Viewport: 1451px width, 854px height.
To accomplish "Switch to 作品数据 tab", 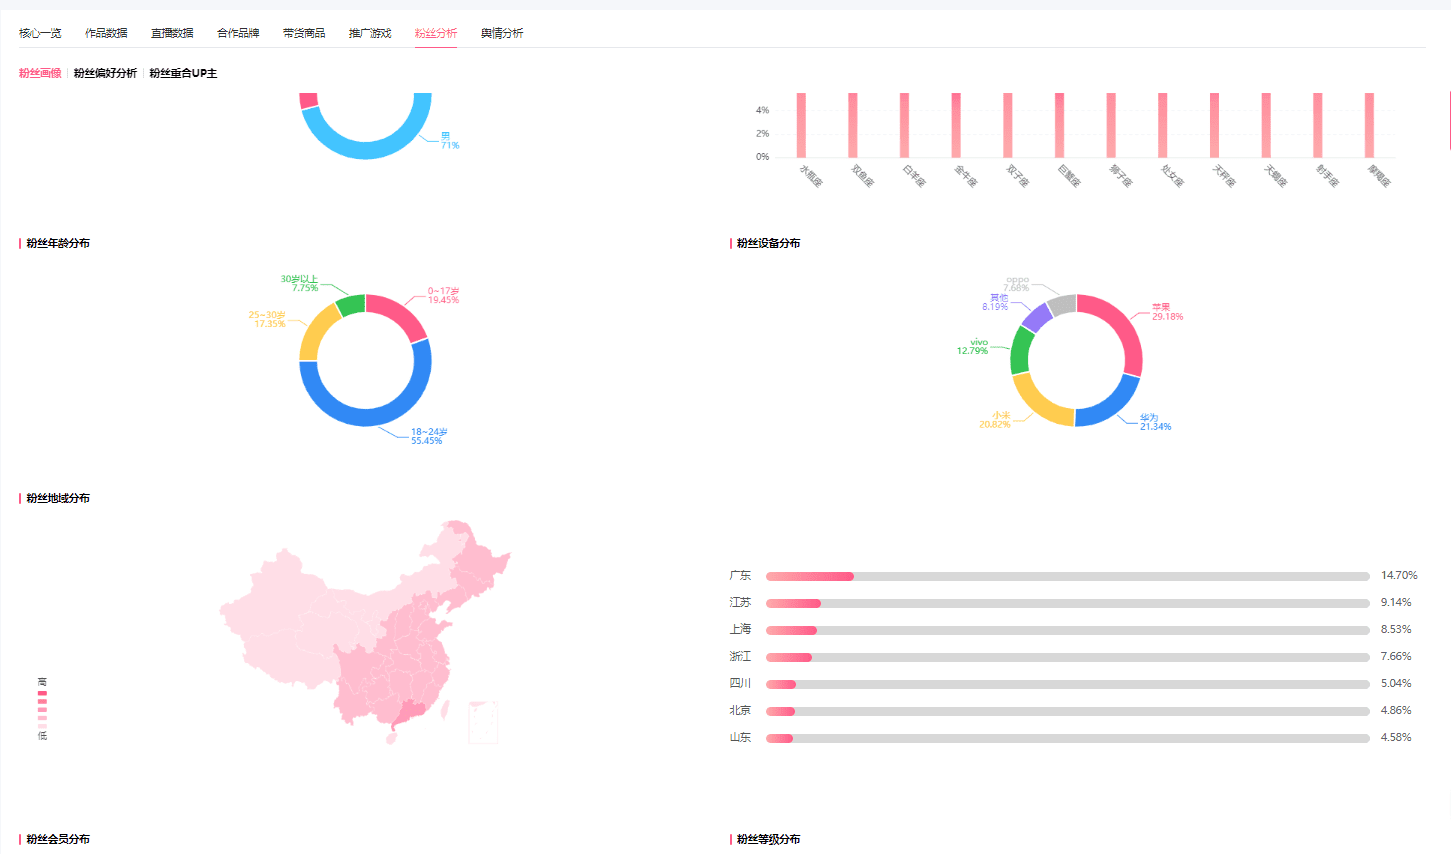I will coord(106,33).
